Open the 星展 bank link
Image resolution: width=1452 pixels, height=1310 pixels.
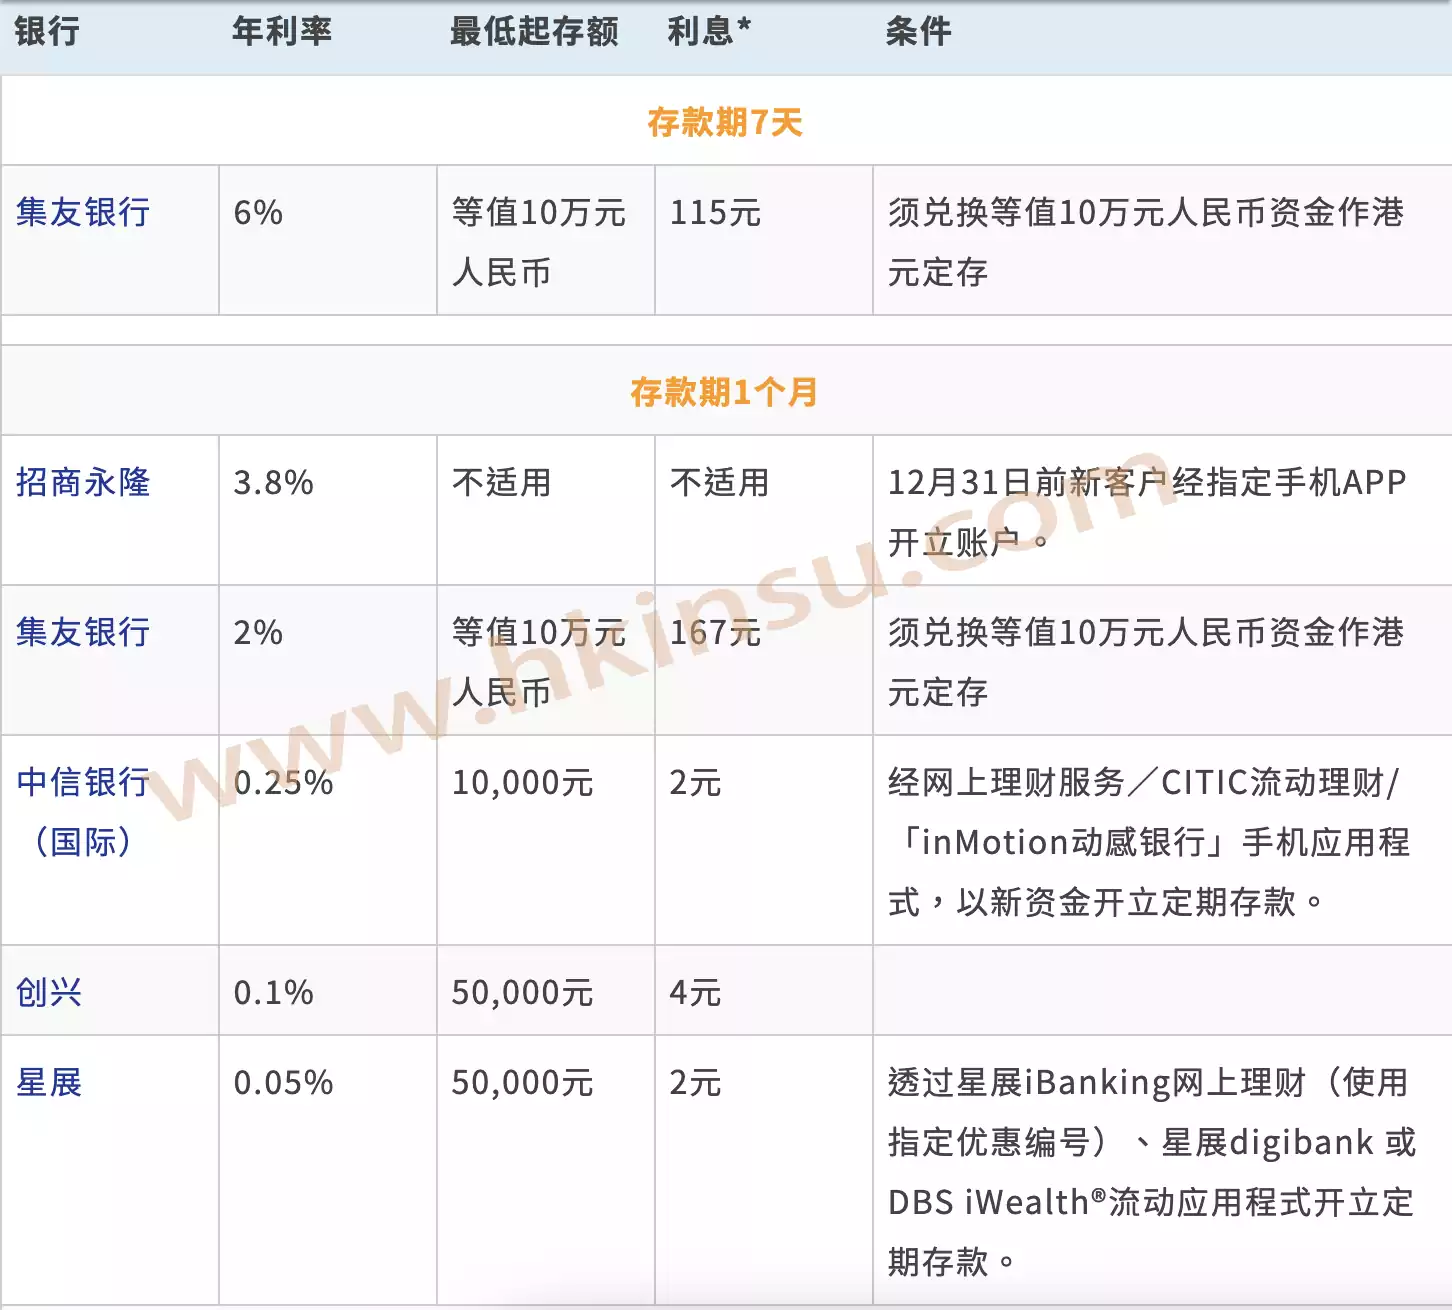49,1082
